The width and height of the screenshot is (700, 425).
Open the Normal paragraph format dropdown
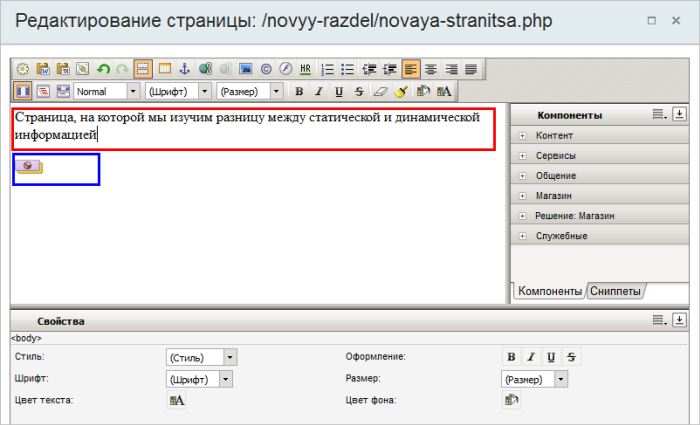tap(107, 91)
